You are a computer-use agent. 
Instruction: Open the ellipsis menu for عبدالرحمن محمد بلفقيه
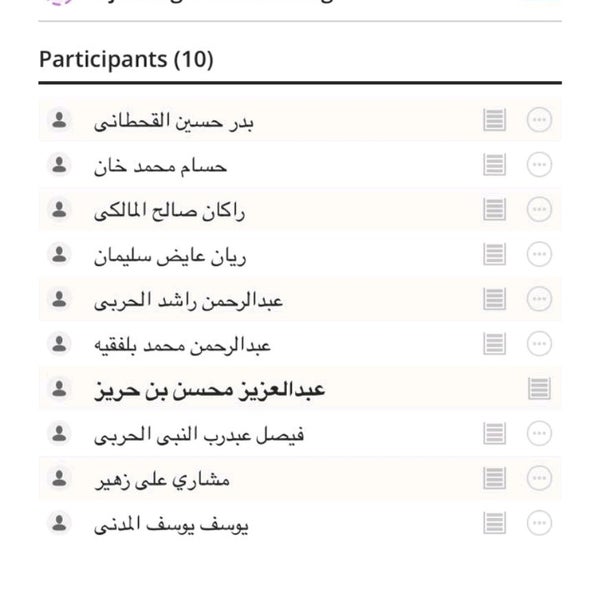(x=539, y=344)
